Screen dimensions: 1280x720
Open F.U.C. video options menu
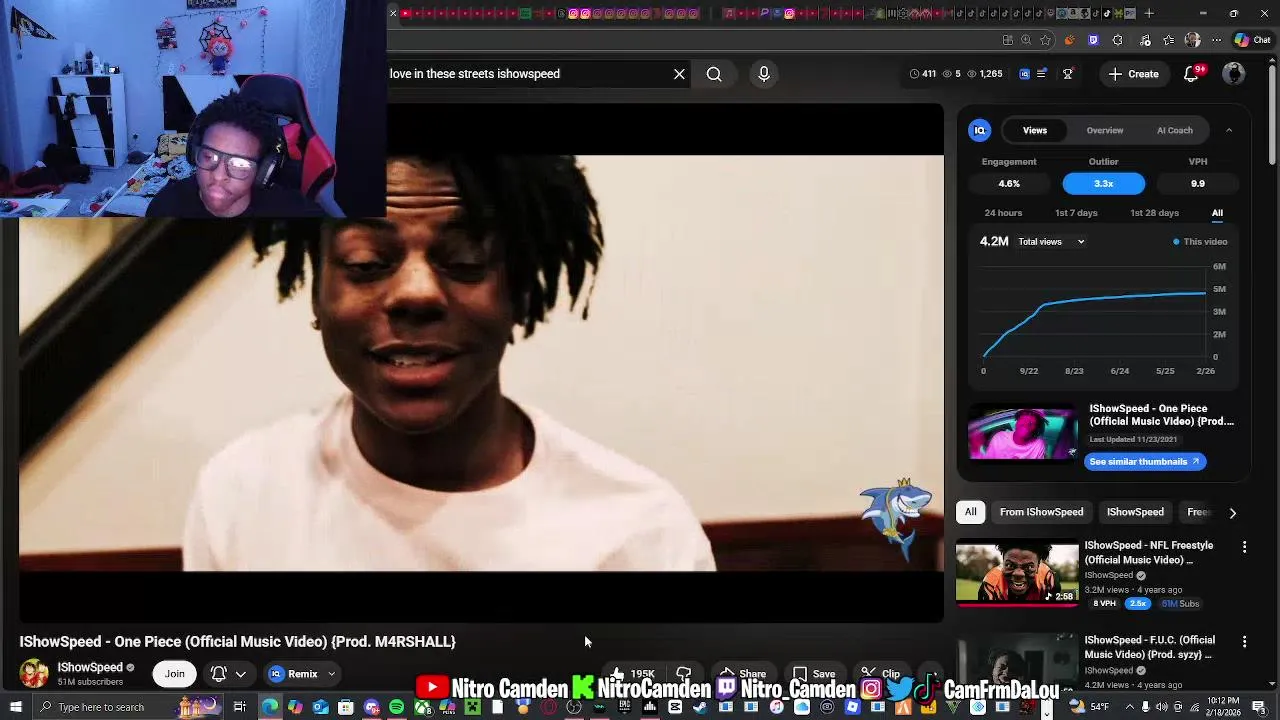[x=1244, y=642]
